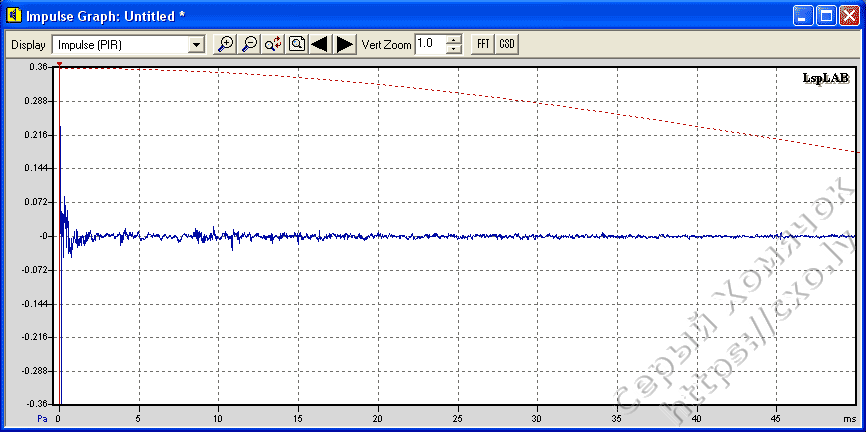Minimize the Impulse Graph window
The image size is (866, 432).
803,16
